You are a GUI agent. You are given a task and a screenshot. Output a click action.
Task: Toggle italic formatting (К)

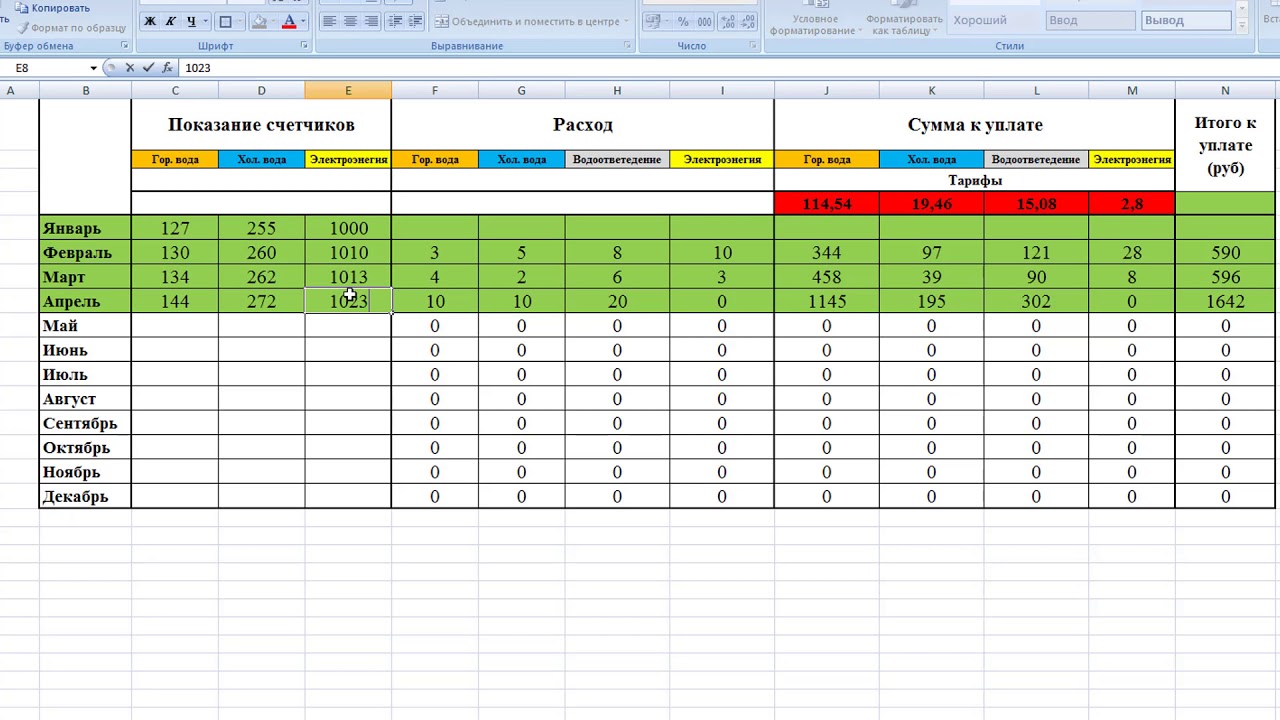170,21
